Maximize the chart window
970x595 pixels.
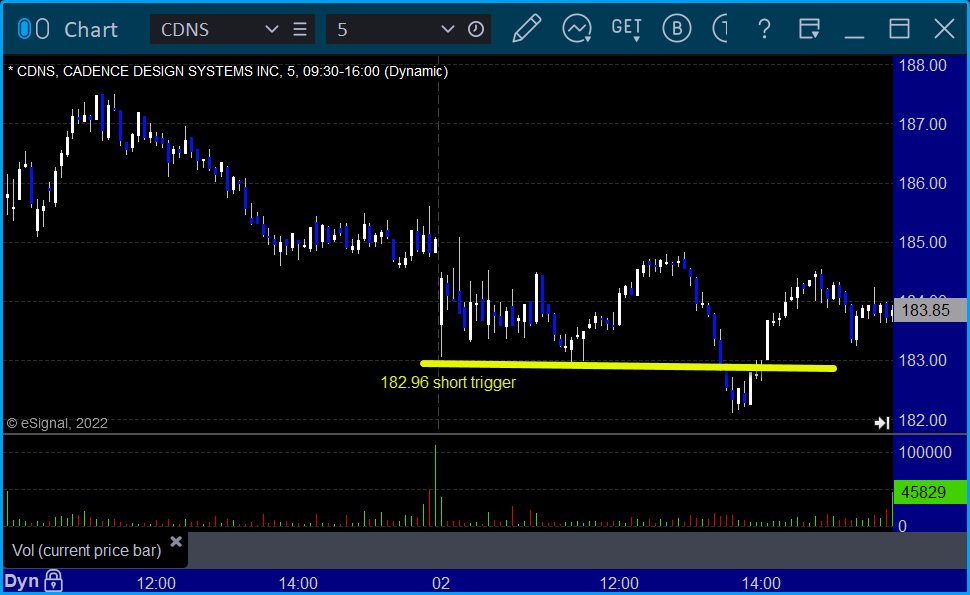[899, 28]
